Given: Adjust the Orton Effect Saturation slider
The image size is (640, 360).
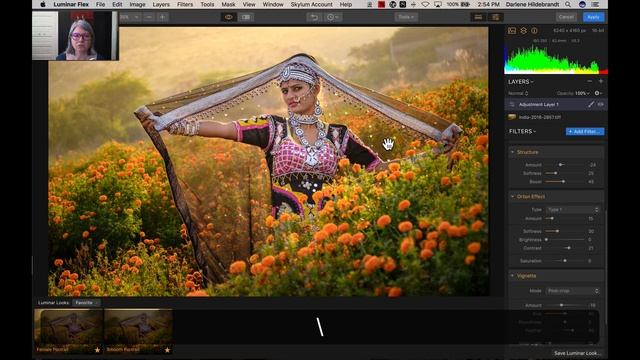Looking at the screenshot, I should point(565,260).
